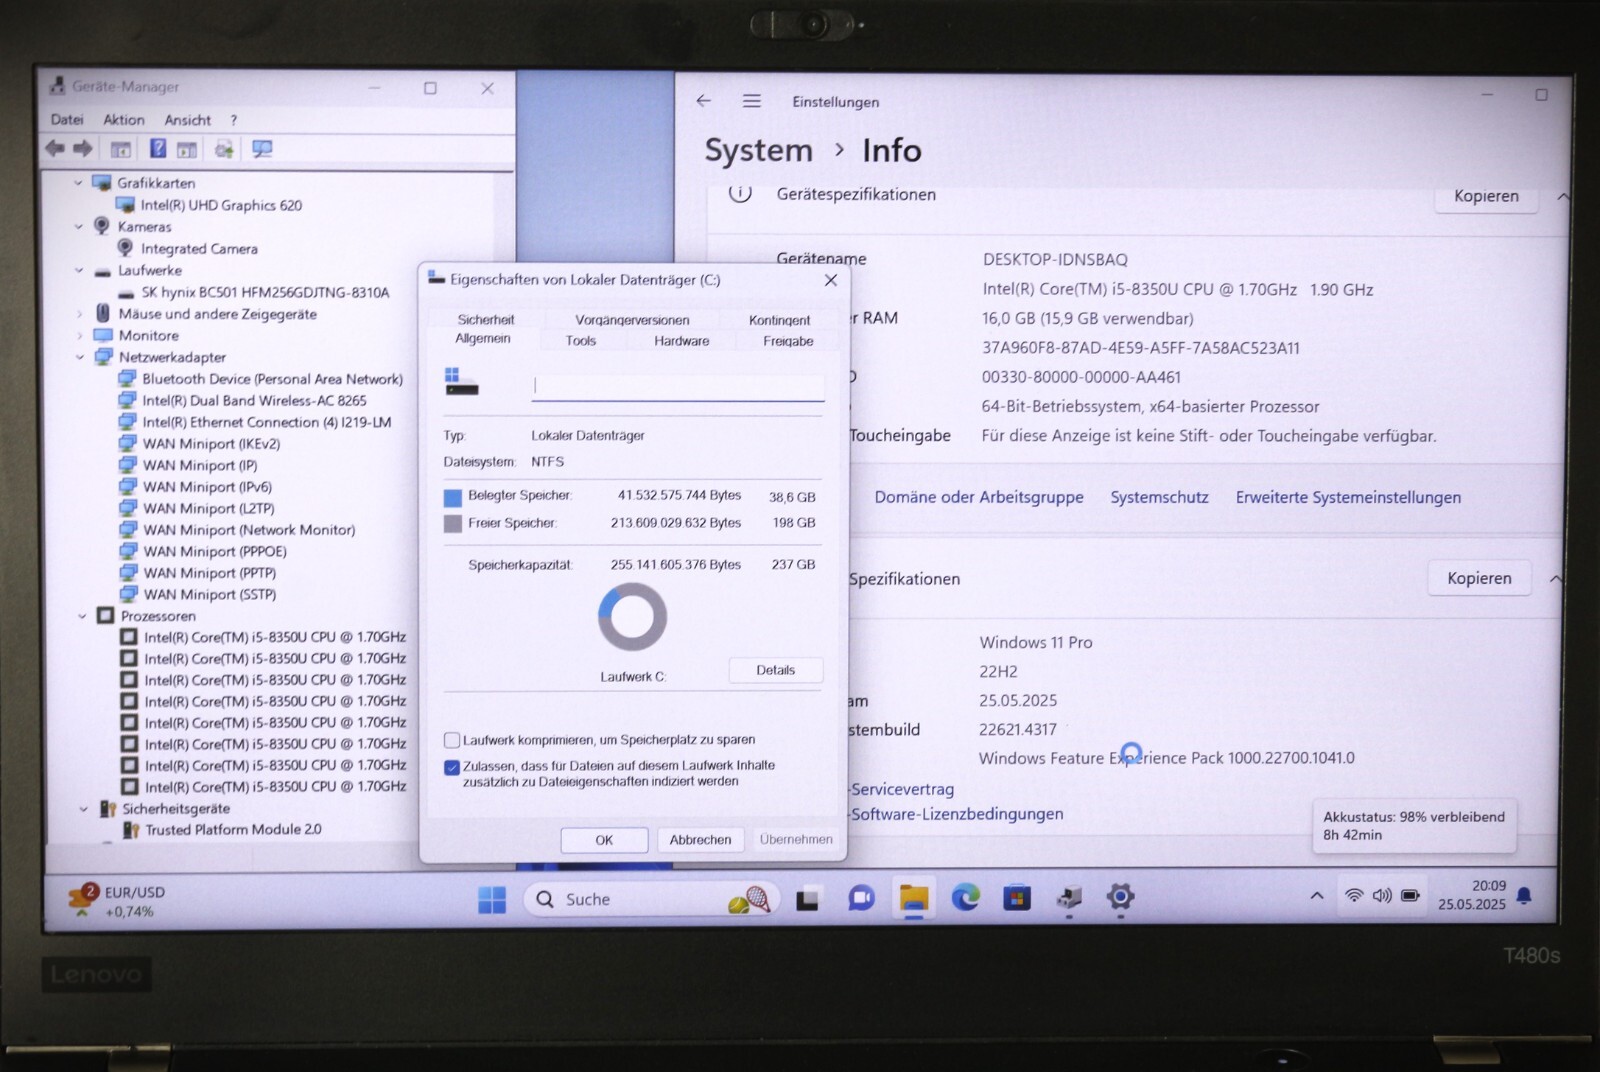1600x1072 pixels.
Task: Open Task View from taskbar
Action: click(x=807, y=899)
